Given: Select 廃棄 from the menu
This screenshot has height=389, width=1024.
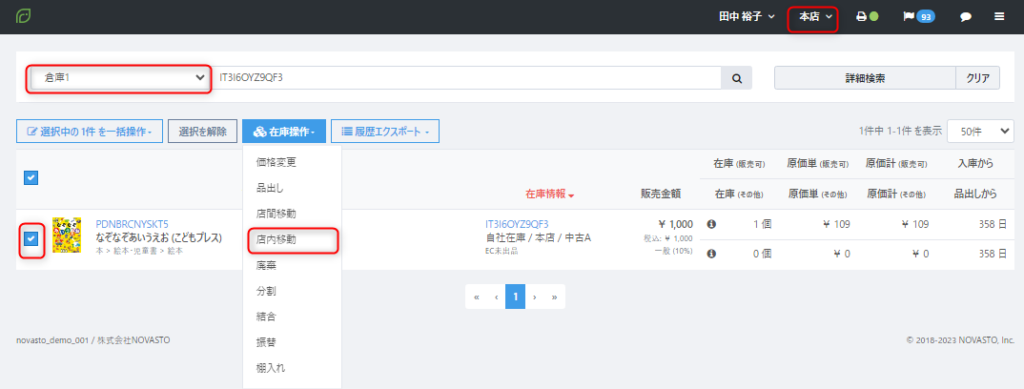Looking at the screenshot, I should [x=266, y=265].
